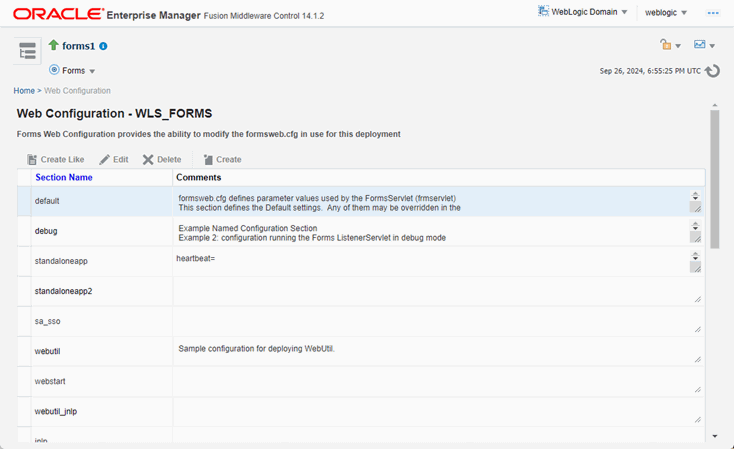This screenshot has height=450, width=734.
Task: Click the empty standaloneapp2 comments field
Action: [x=438, y=291]
